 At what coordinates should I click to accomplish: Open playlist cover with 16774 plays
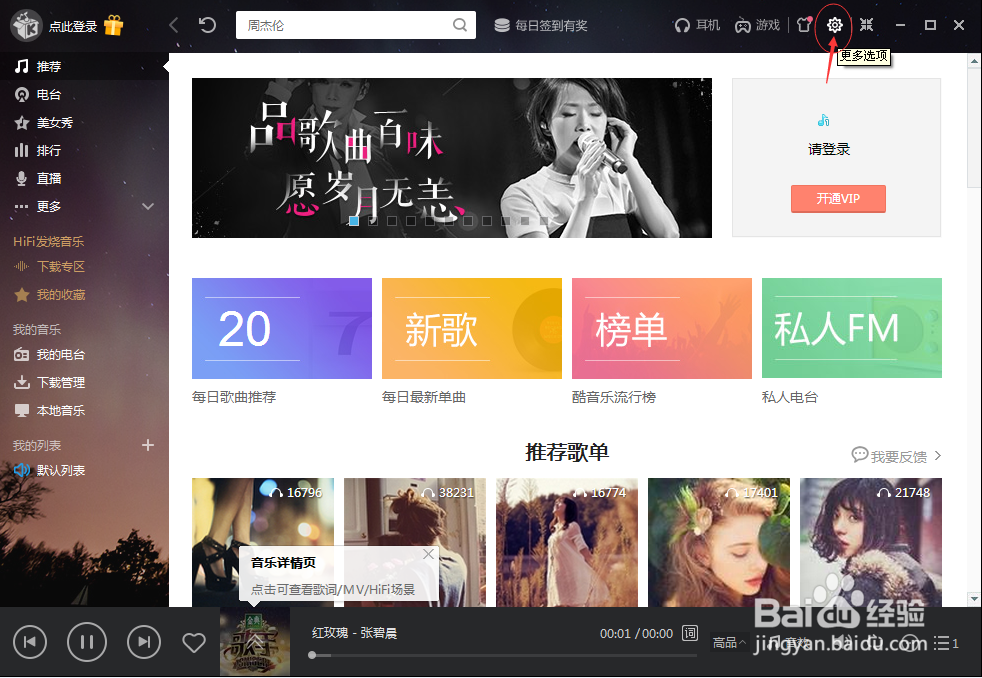(x=567, y=542)
